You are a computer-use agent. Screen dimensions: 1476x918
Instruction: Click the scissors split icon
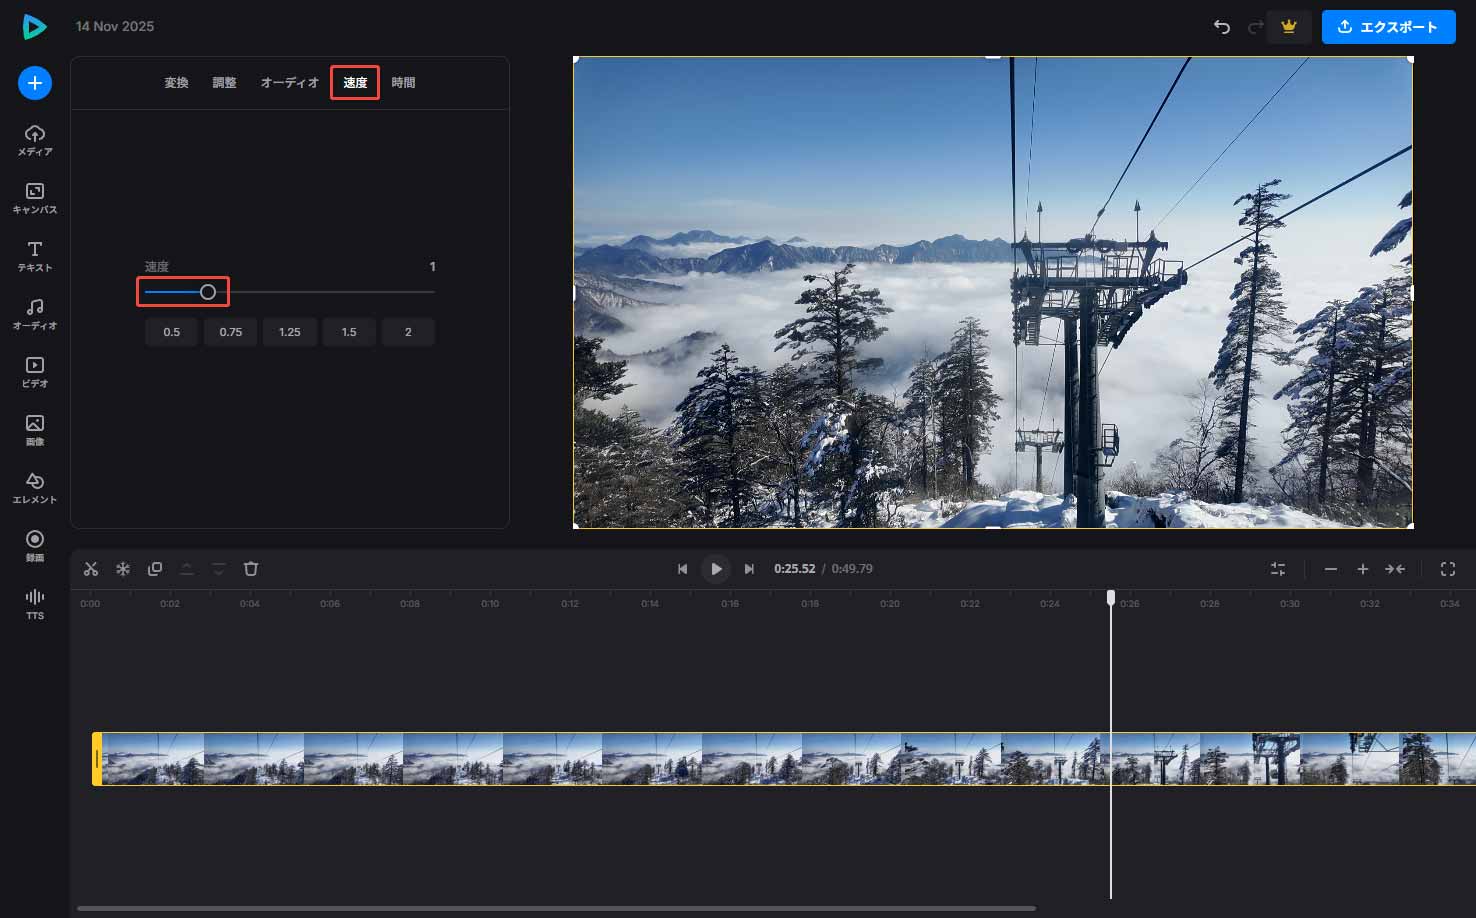coord(91,569)
